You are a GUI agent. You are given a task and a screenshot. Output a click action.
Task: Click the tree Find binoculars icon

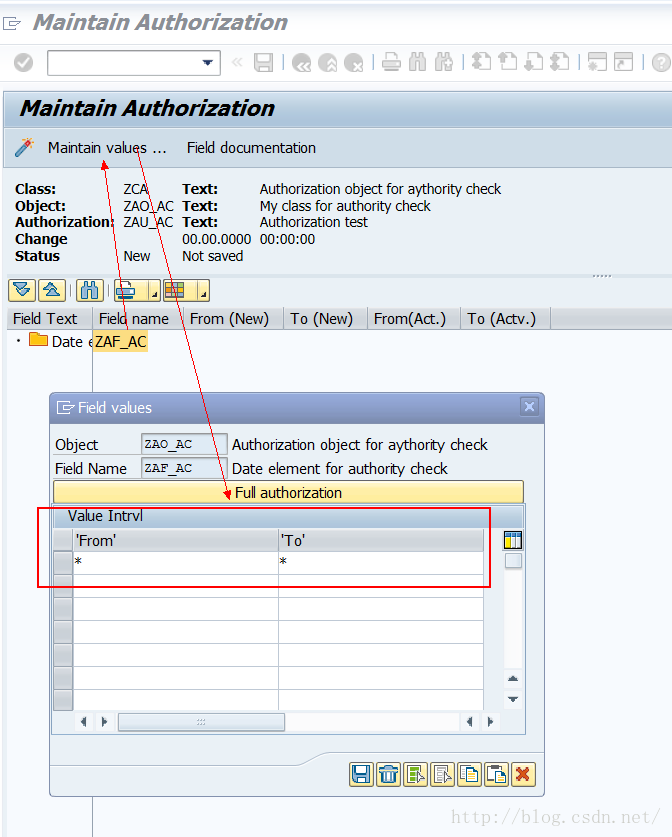(90, 290)
